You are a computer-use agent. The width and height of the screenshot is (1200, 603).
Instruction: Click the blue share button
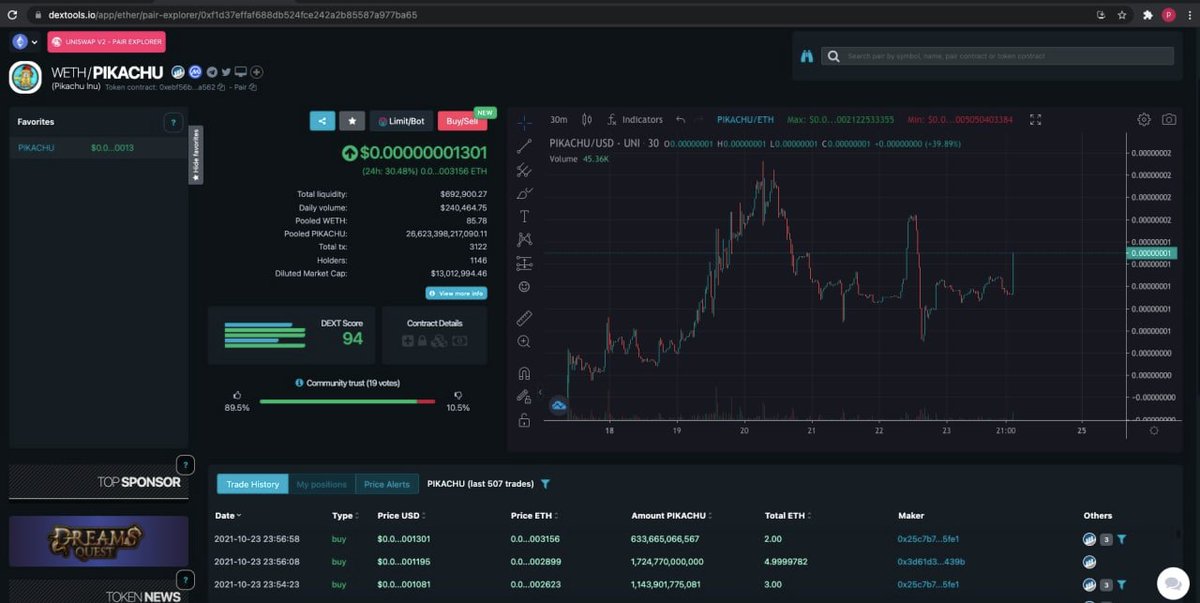click(322, 121)
